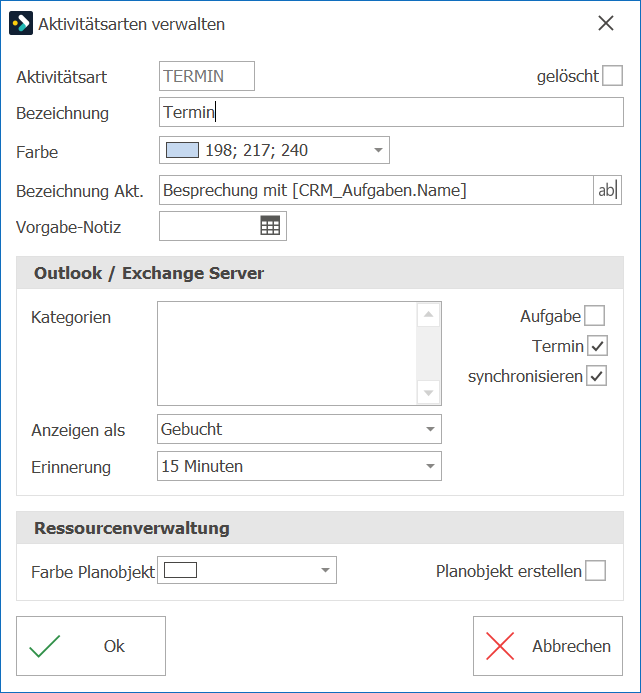Enable the Aufgabe checkbox
Screen dimensions: 641x693
tap(594, 316)
